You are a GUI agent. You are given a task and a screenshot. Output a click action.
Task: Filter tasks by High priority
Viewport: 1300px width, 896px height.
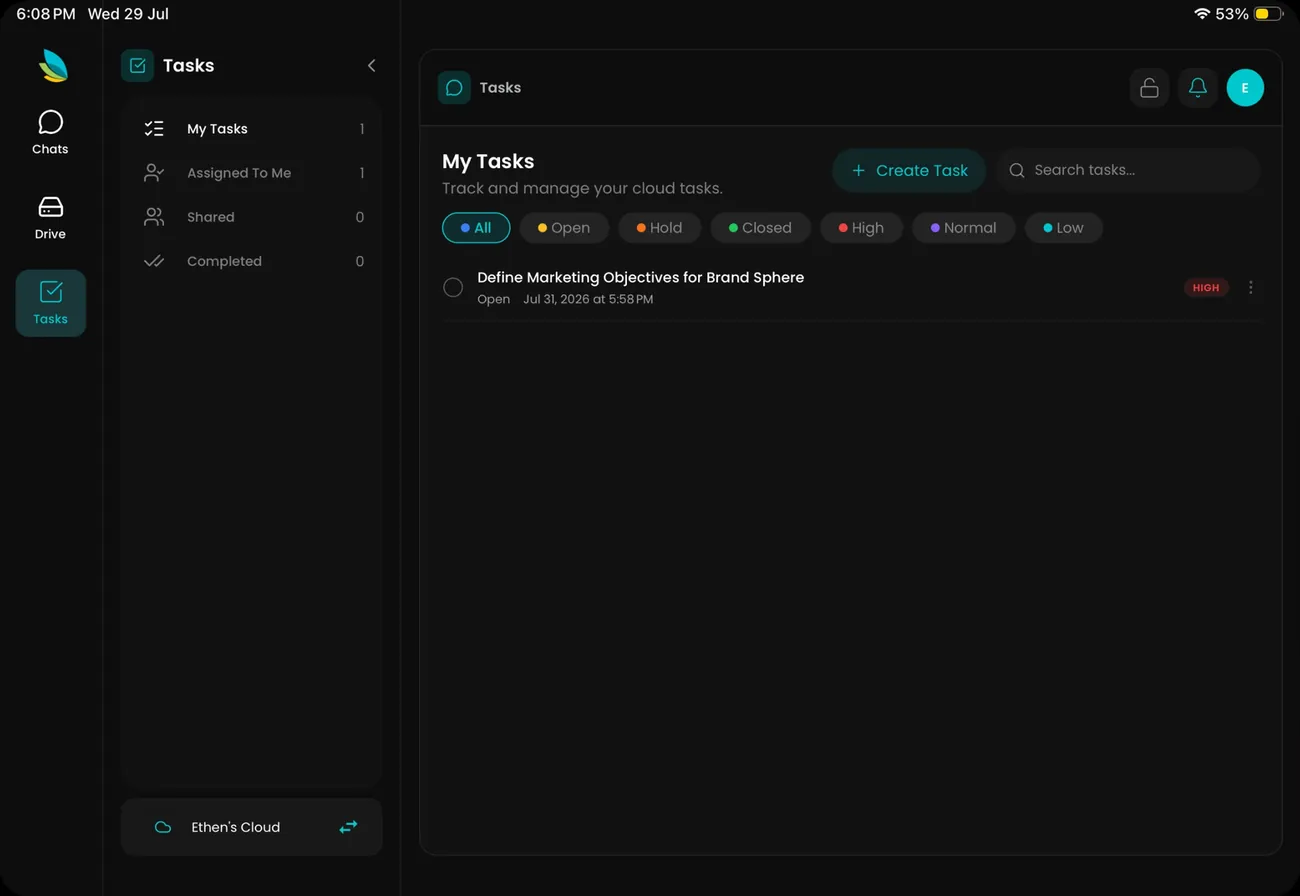point(861,228)
